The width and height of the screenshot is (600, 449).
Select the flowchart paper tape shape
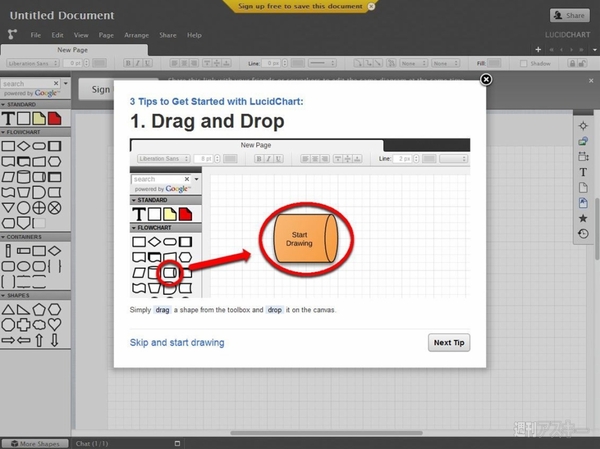[8, 192]
